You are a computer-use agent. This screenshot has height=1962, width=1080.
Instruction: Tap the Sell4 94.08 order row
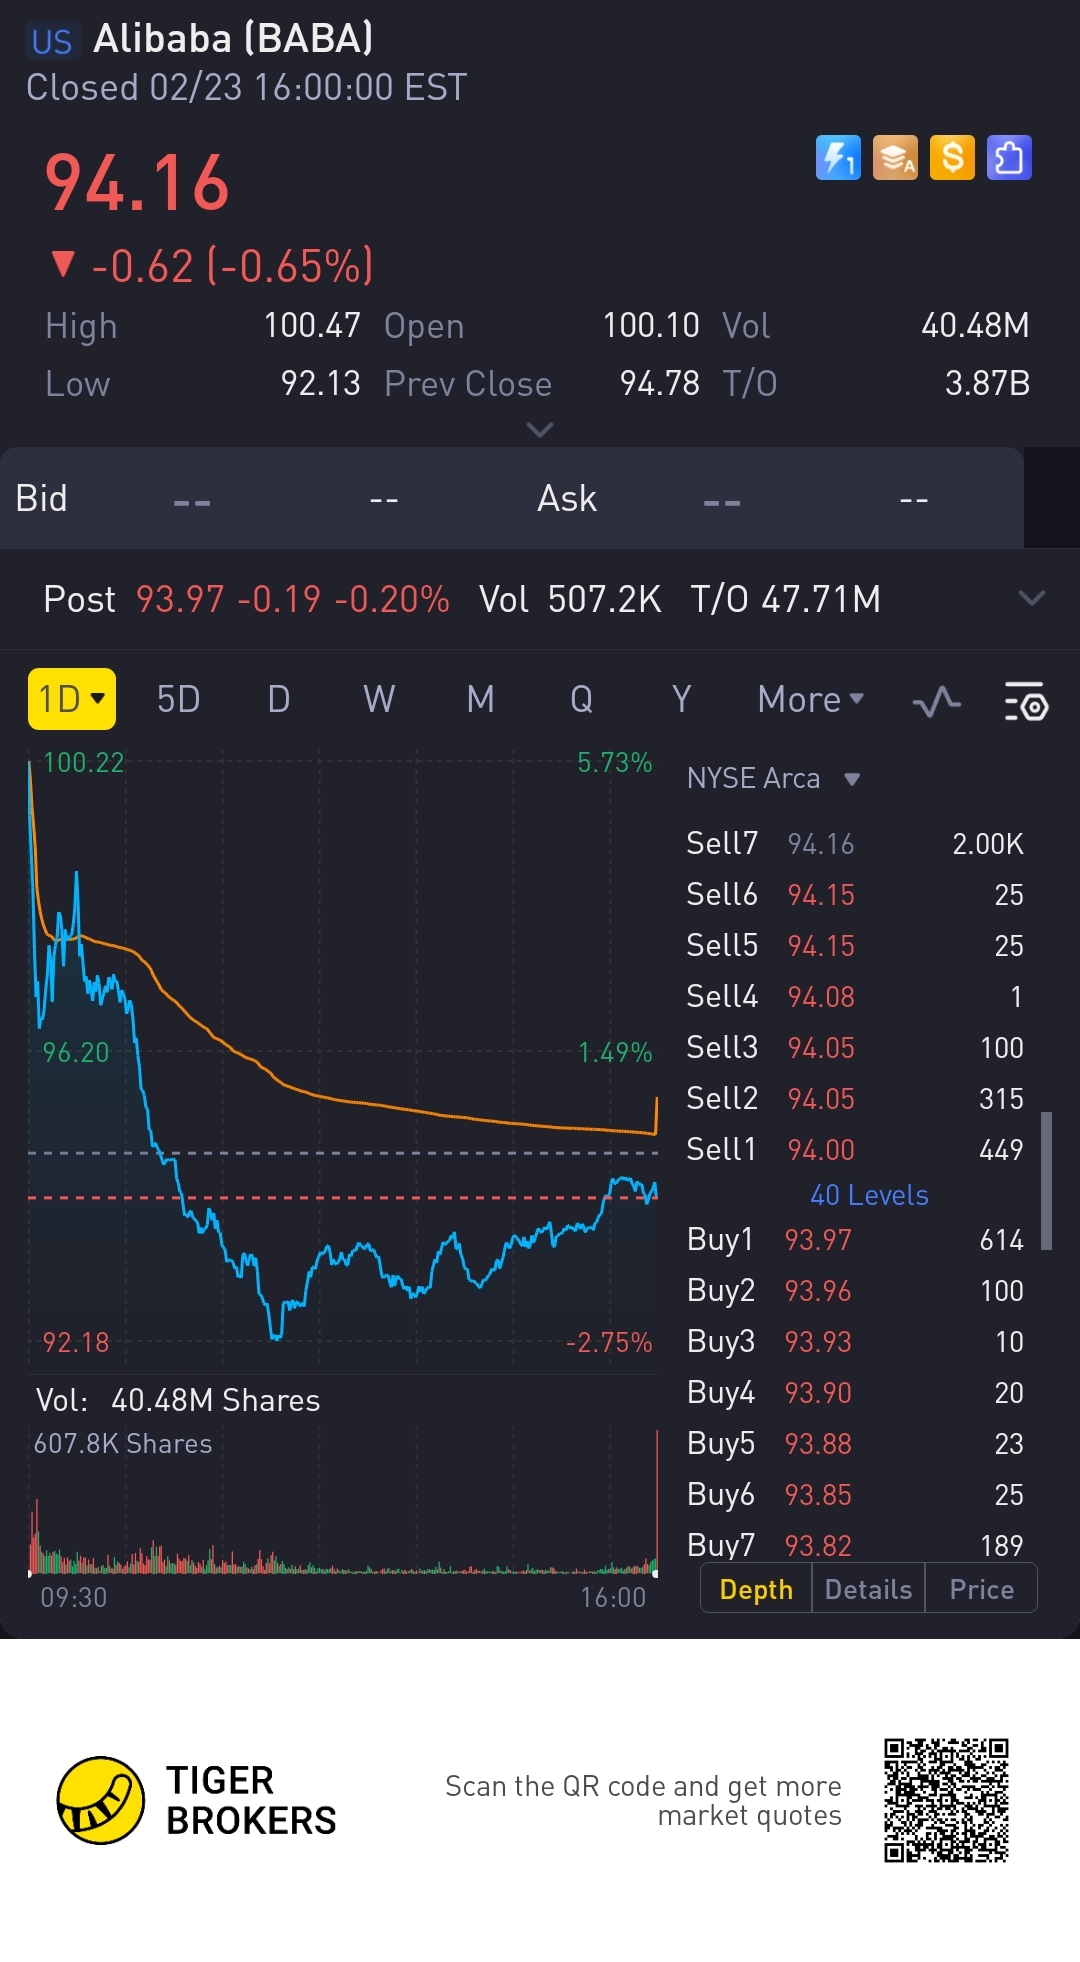click(855, 996)
